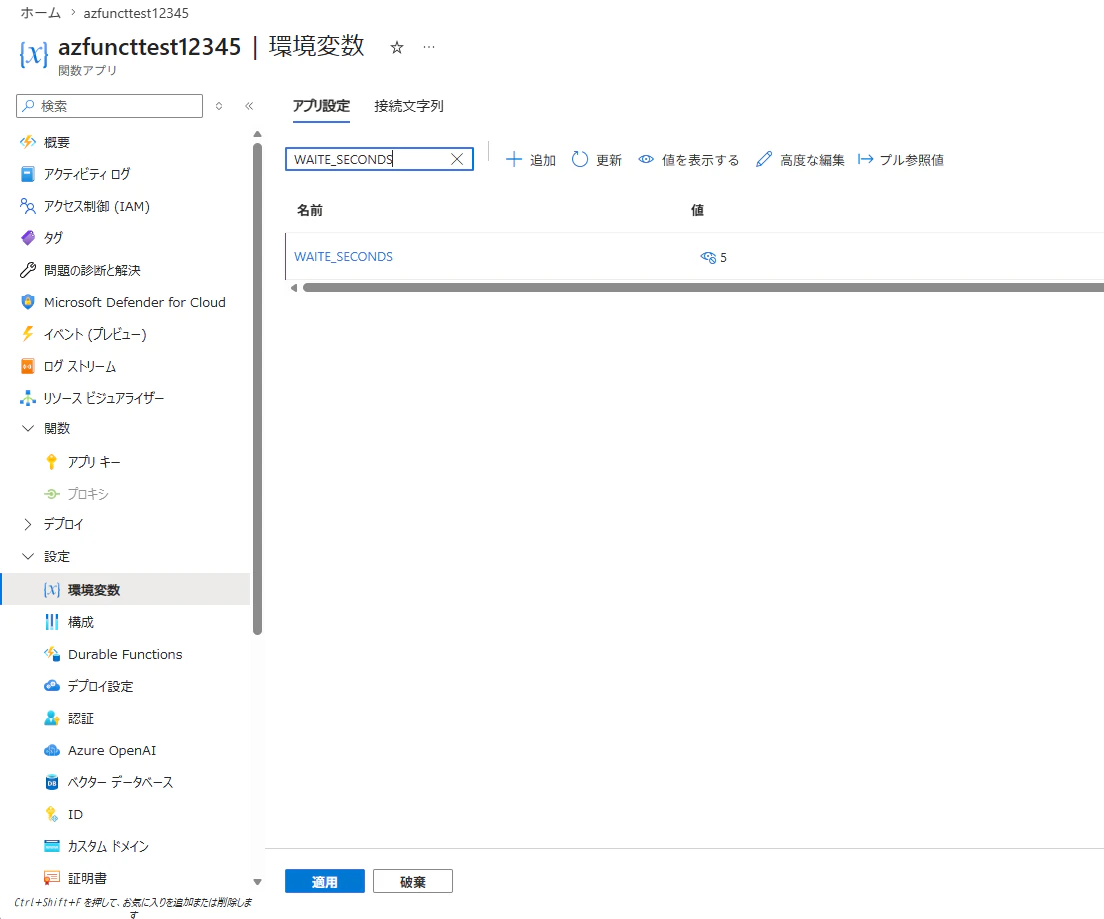Click the 証明書 certificate icon
Screen dimensions: 1104x919
point(51,878)
